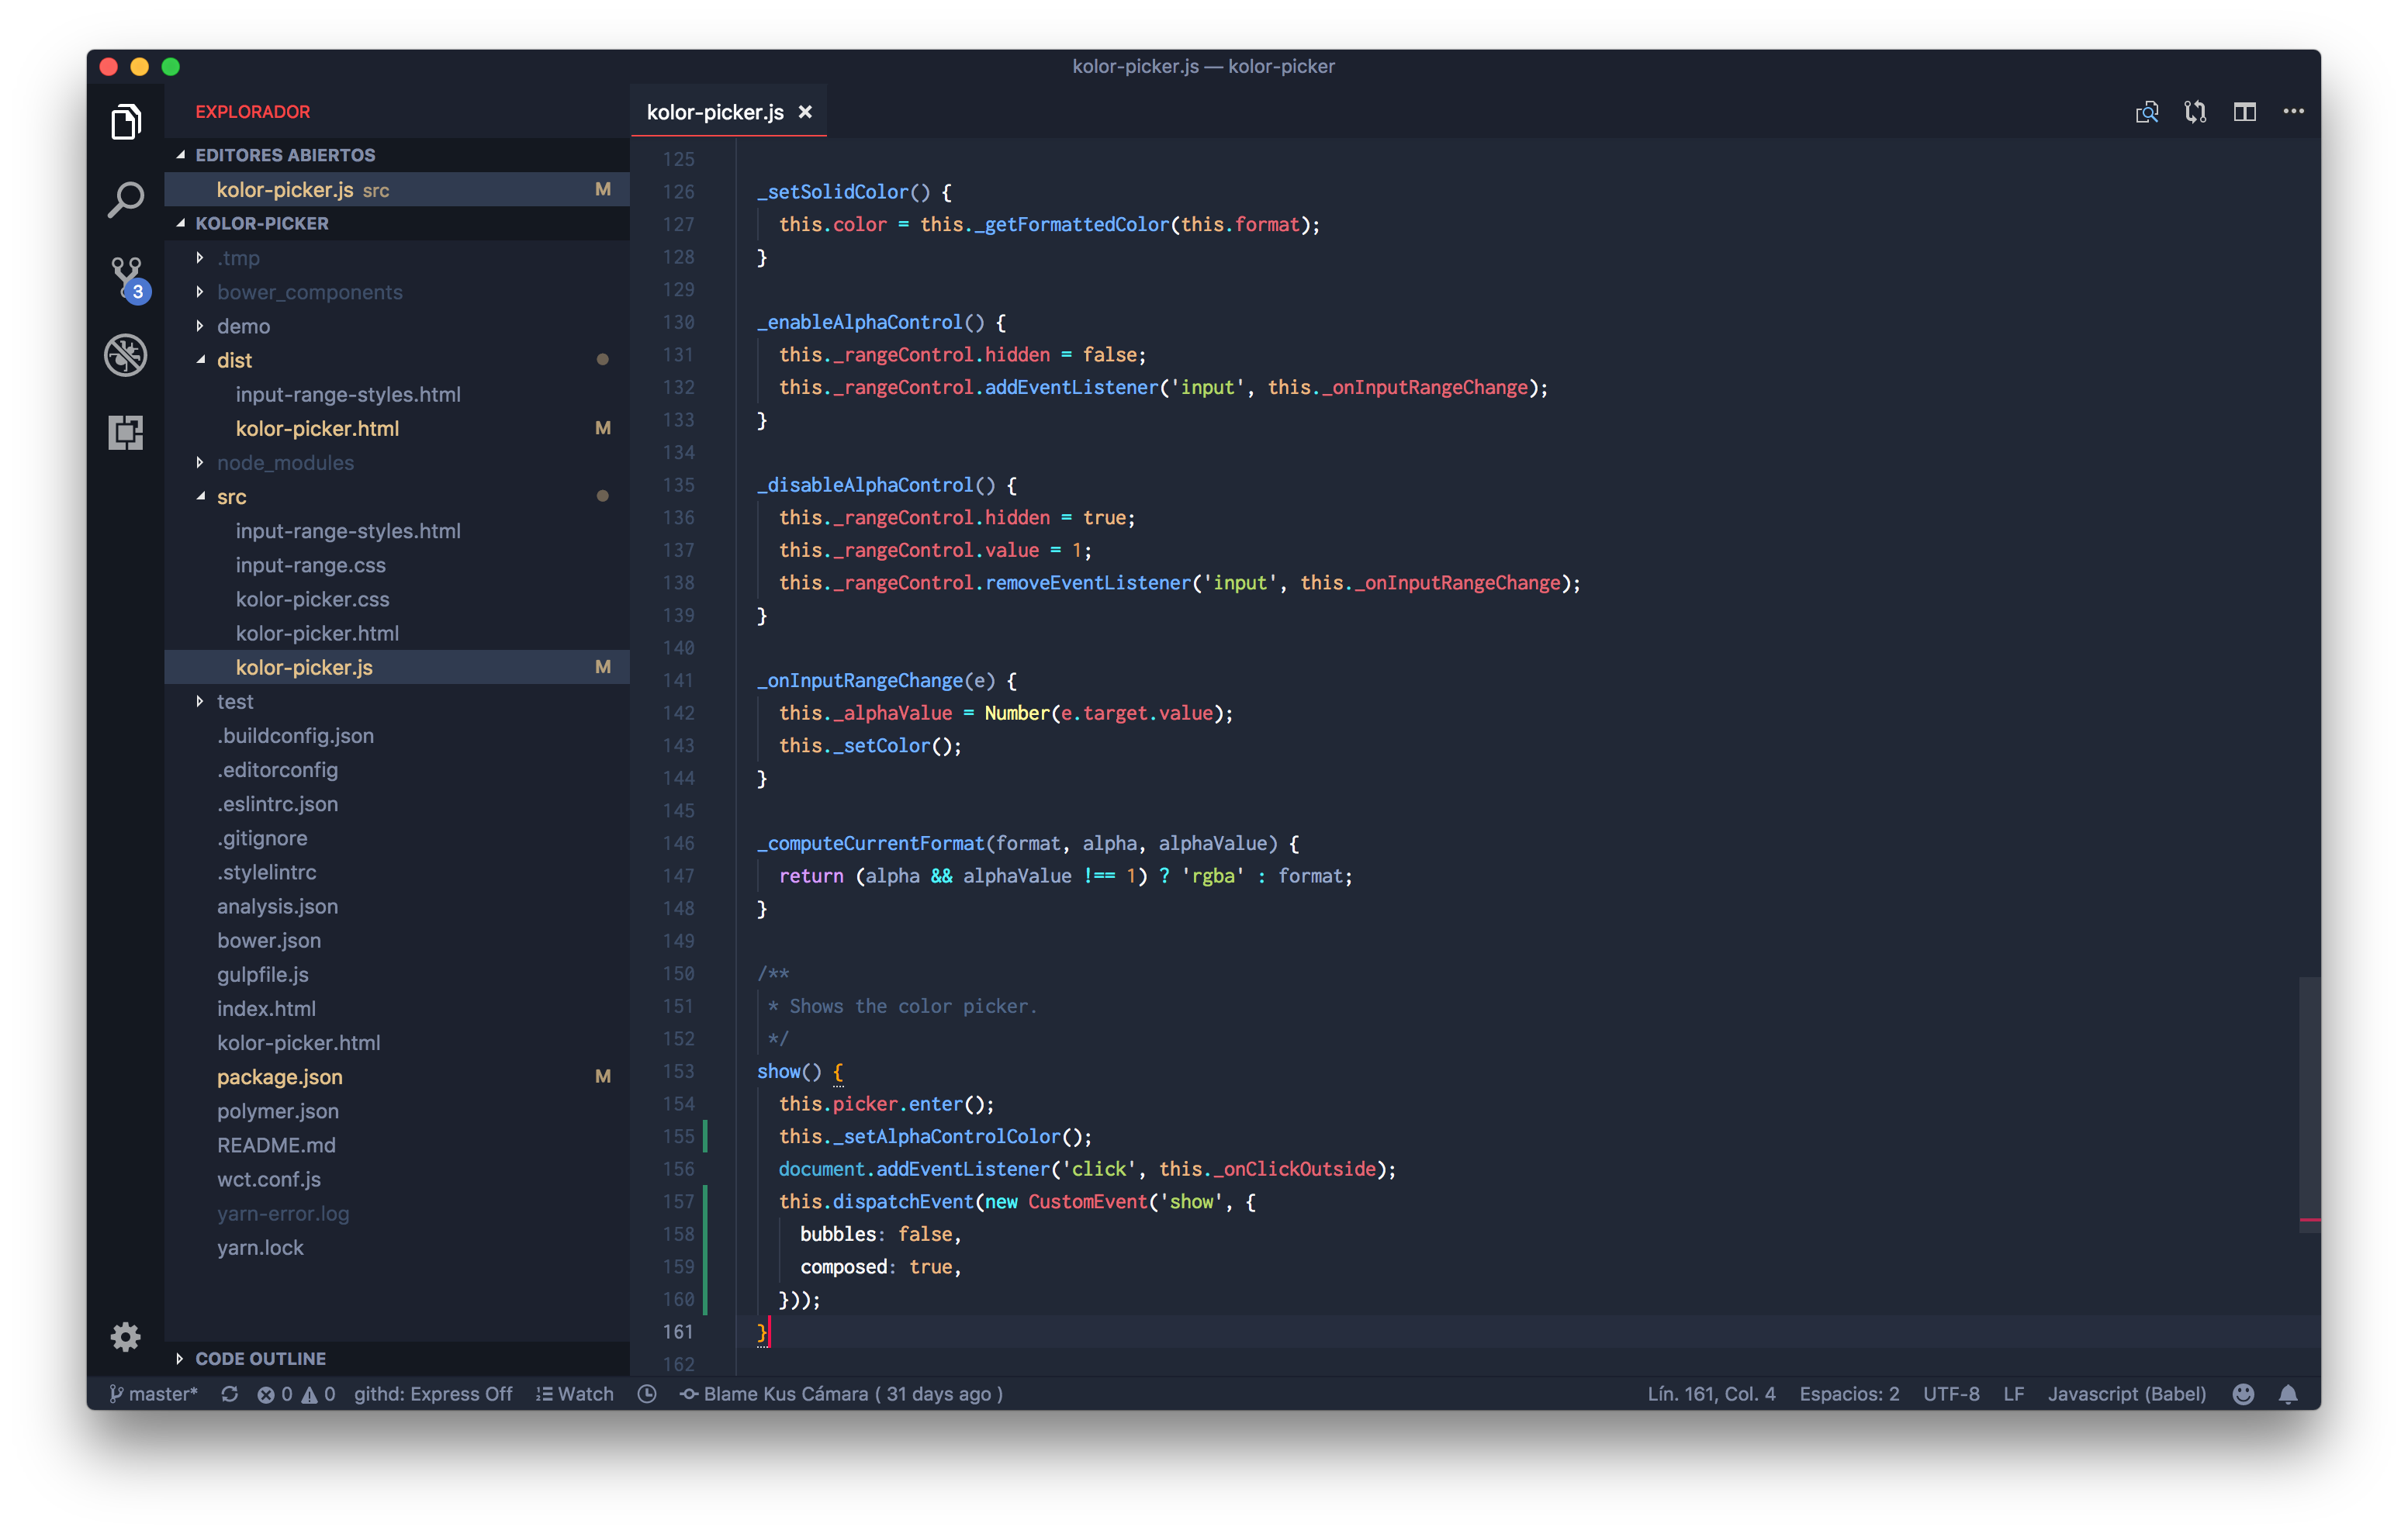Click the notifications bell in the status bar
The width and height of the screenshot is (2408, 1534).
(x=2287, y=1394)
